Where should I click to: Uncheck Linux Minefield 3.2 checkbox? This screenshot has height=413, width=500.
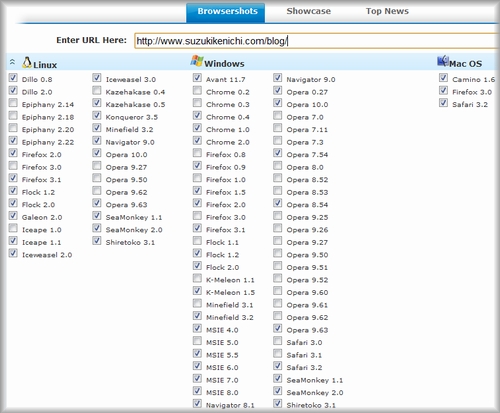pos(97,128)
